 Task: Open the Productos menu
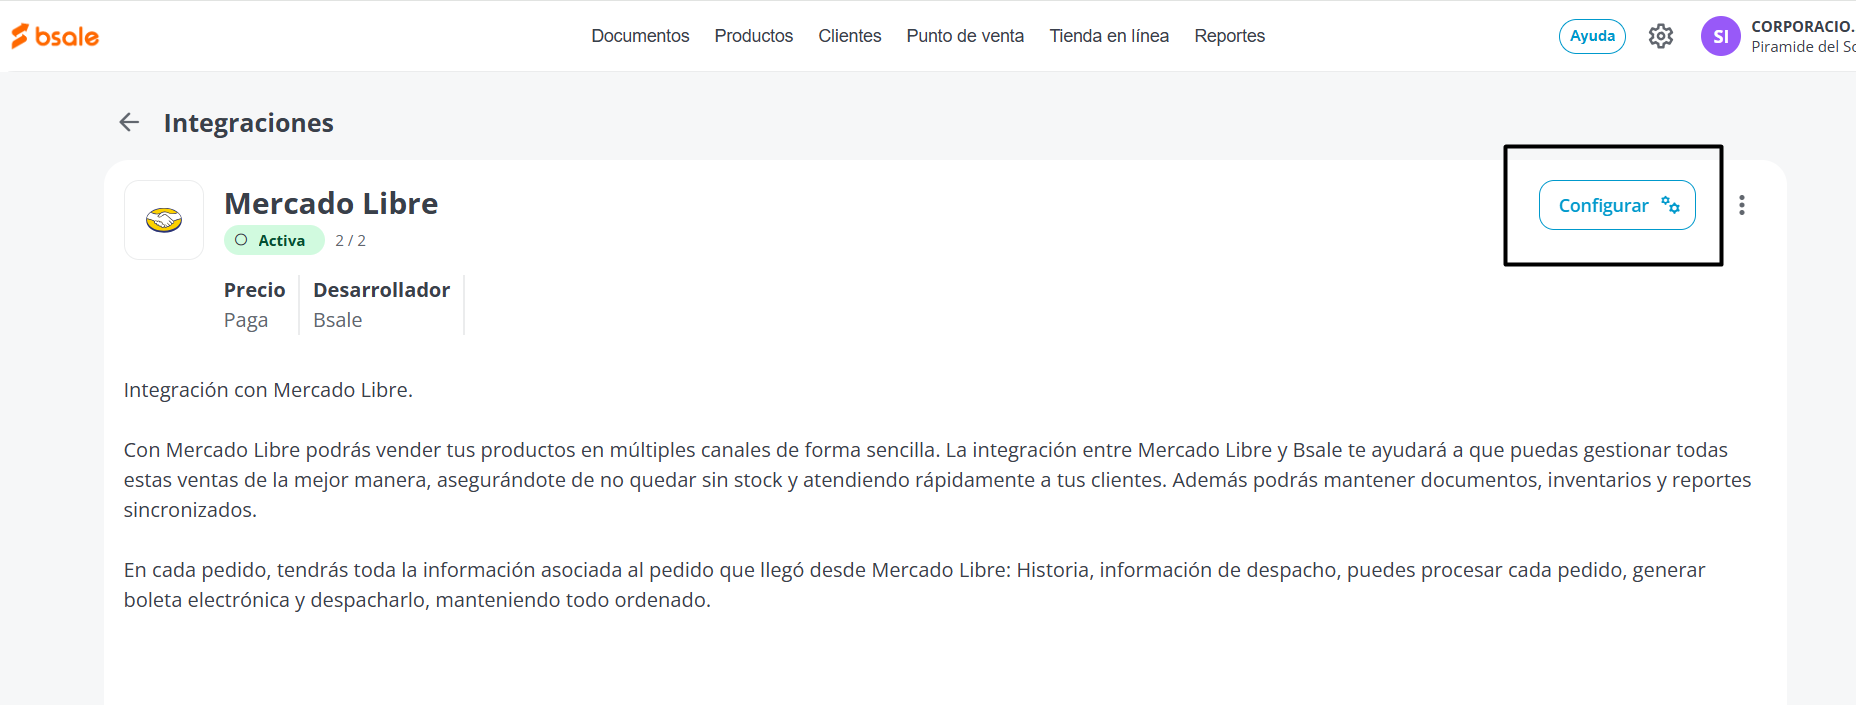[754, 36]
